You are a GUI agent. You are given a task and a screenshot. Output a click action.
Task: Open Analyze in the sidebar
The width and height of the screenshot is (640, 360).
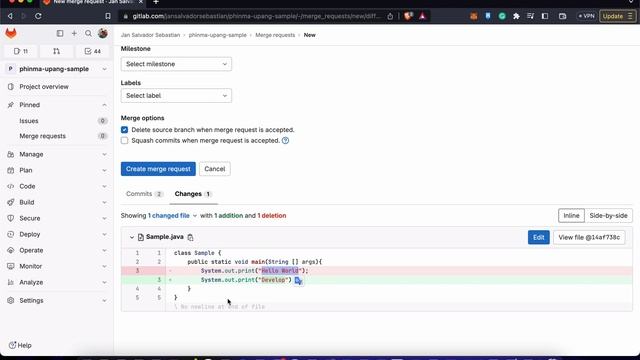pos(57,282)
